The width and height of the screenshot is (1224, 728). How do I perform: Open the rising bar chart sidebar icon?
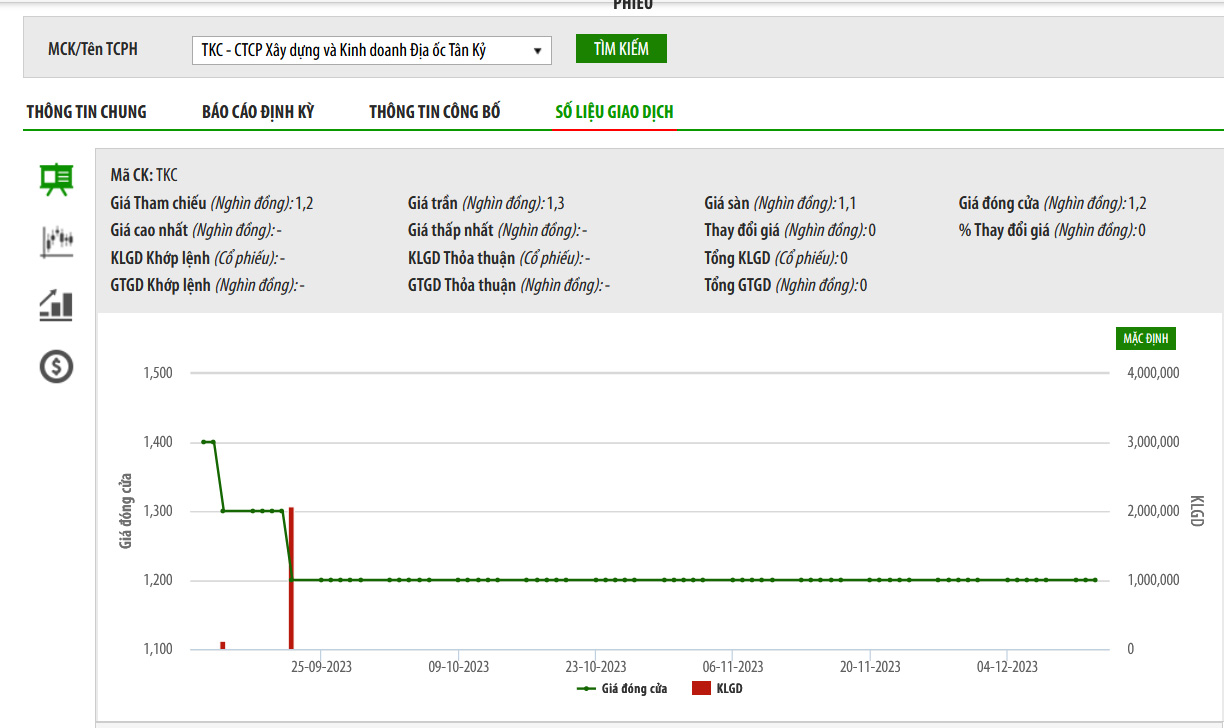coord(56,305)
